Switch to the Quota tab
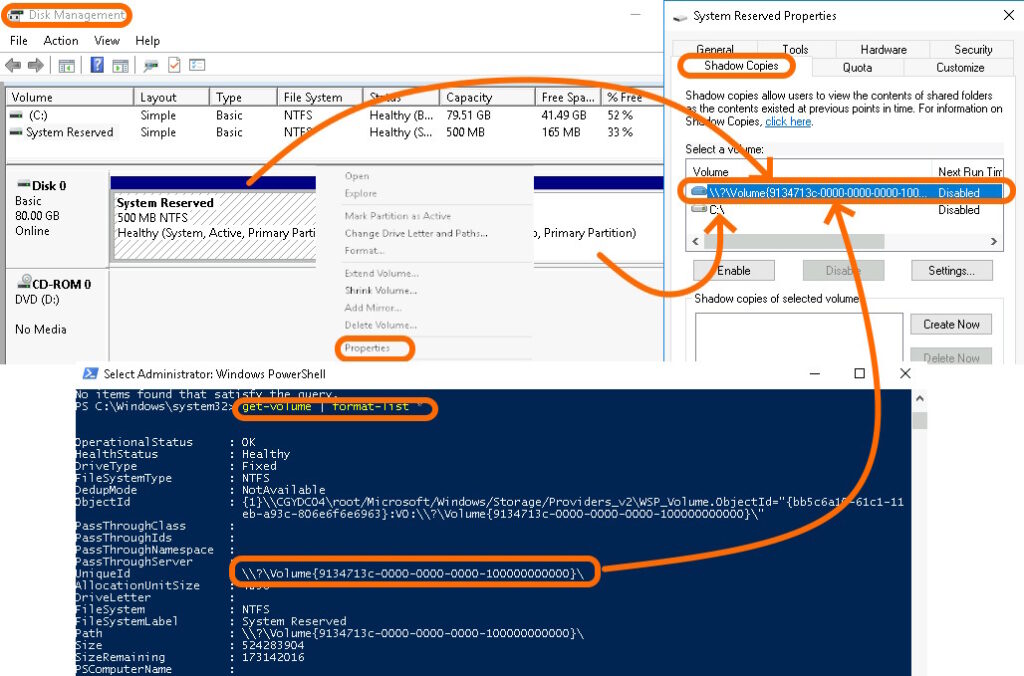 coord(857,68)
